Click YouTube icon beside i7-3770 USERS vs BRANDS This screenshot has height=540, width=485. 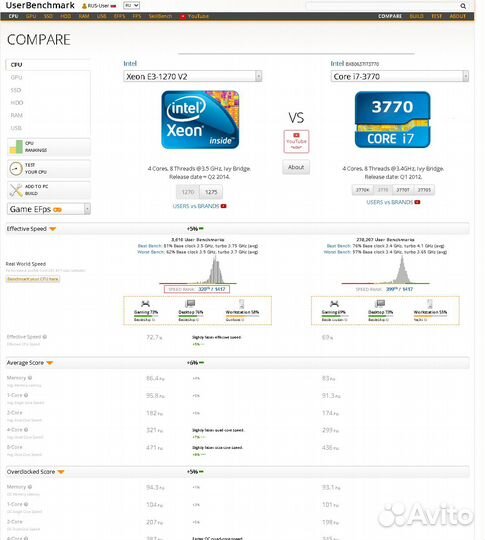coord(417,202)
